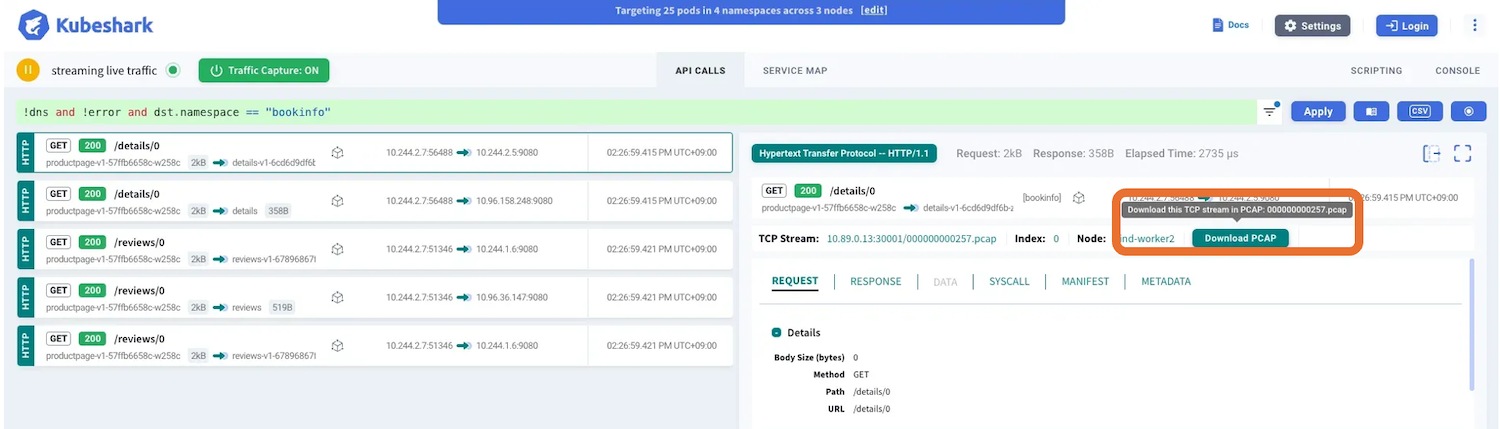Select the /details/0 entry to 10.96.158.248:9080
The image size is (1500, 429).
coord(375,201)
